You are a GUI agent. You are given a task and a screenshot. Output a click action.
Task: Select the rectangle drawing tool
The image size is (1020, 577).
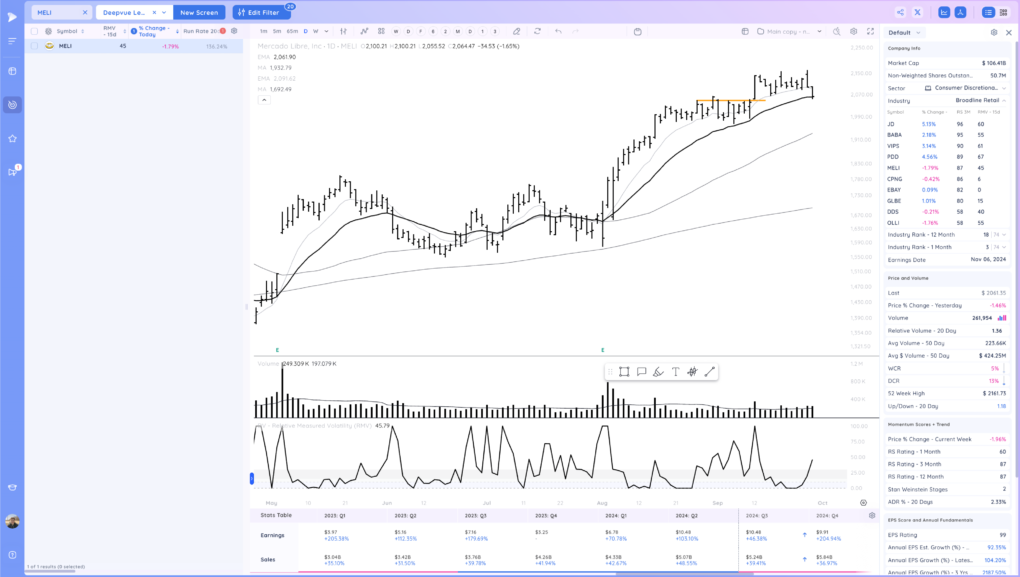(x=624, y=372)
